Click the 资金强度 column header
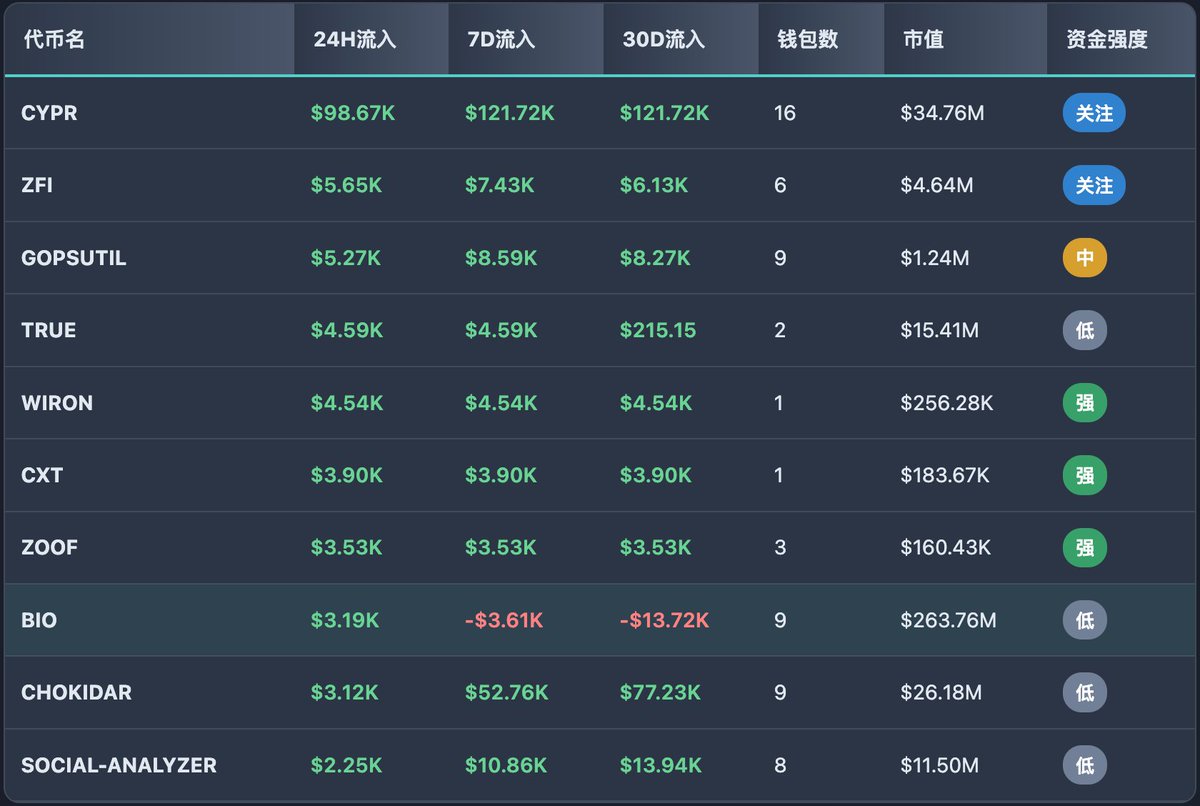This screenshot has height=806, width=1200. tap(1106, 40)
